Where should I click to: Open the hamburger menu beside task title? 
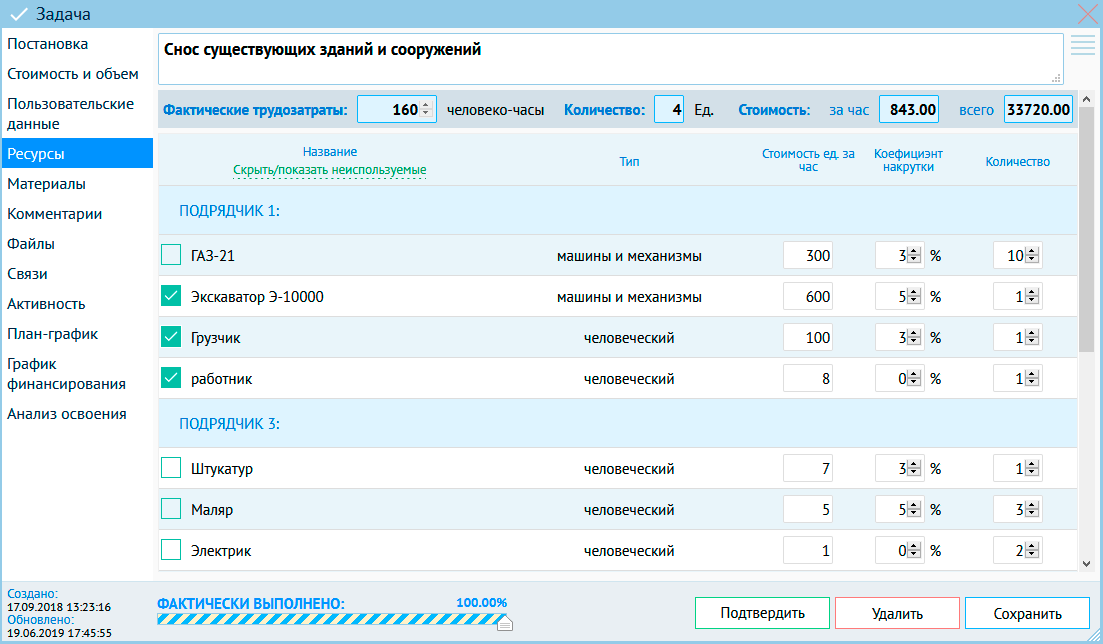click(x=1083, y=45)
